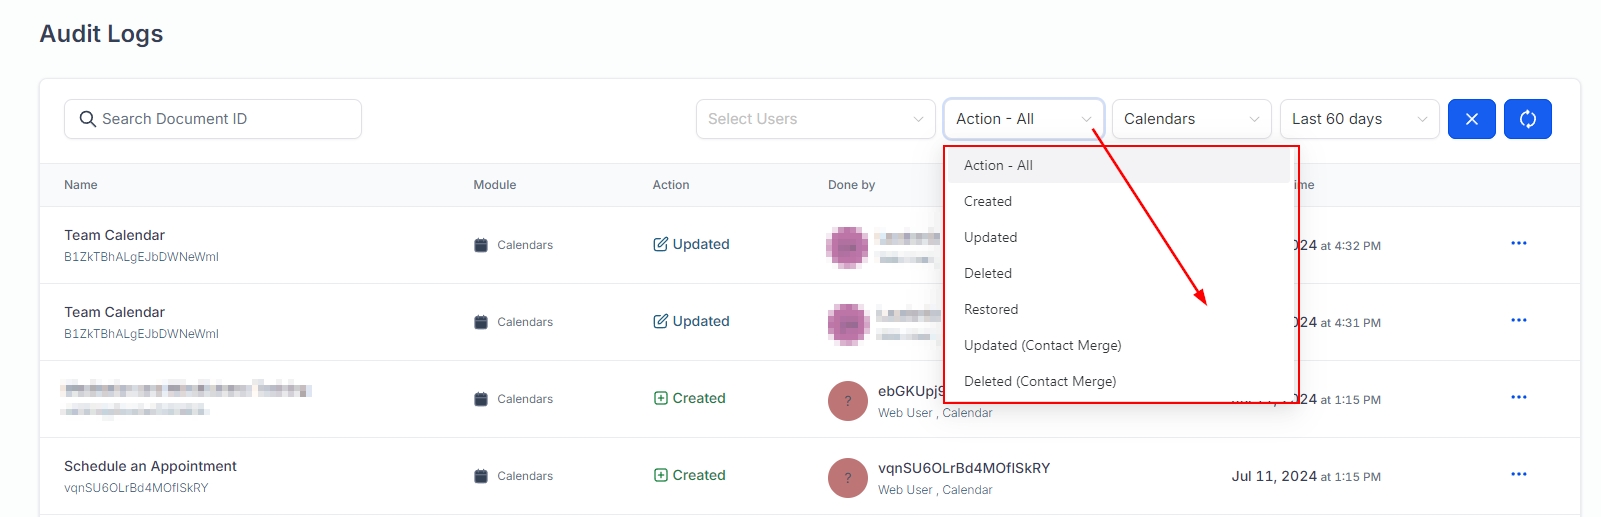Click the Search Document ID field
This screenshot has height=517, width=1601.
[225, 119]
